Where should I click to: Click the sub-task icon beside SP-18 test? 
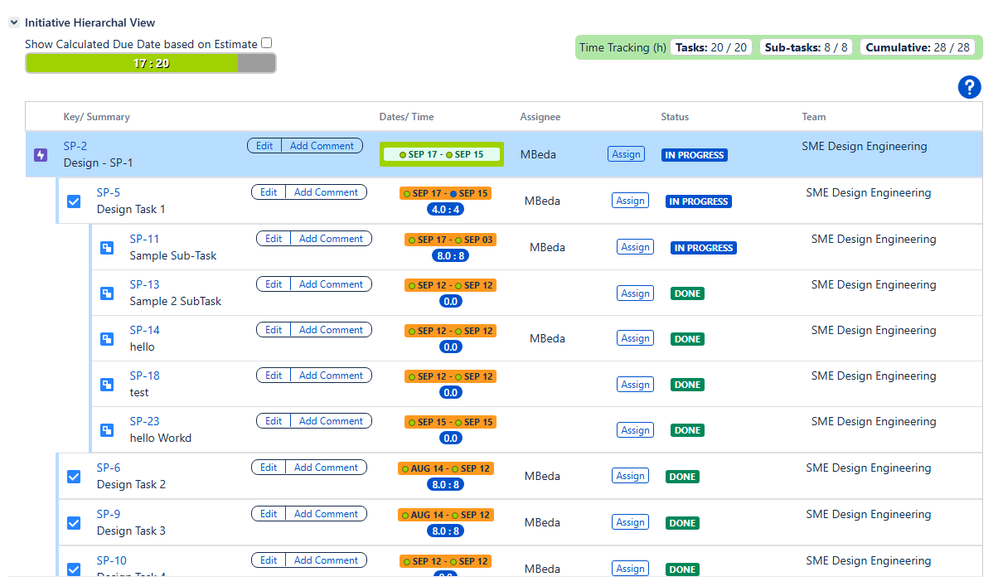(107, 384)
